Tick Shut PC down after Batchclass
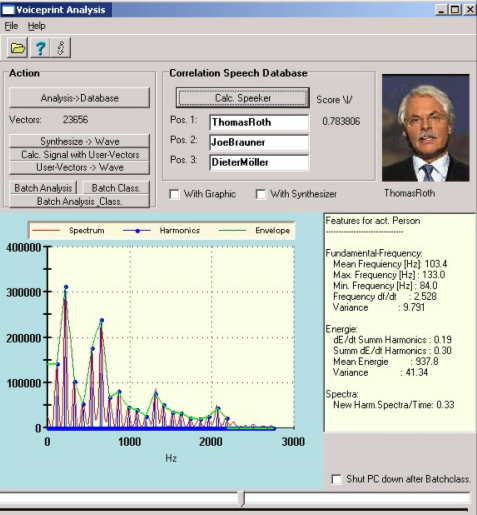This screenshot has height=515, width=477. pos(337,479)
